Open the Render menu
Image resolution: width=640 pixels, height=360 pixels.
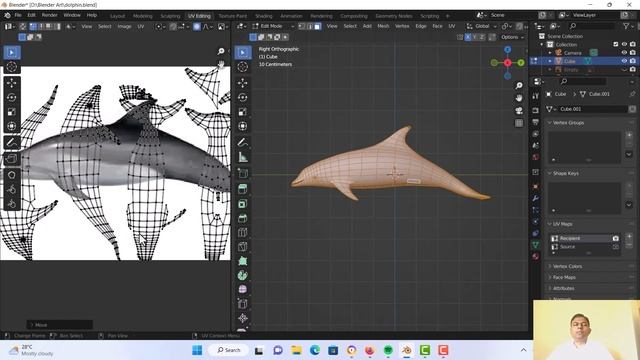coord(50,15)
